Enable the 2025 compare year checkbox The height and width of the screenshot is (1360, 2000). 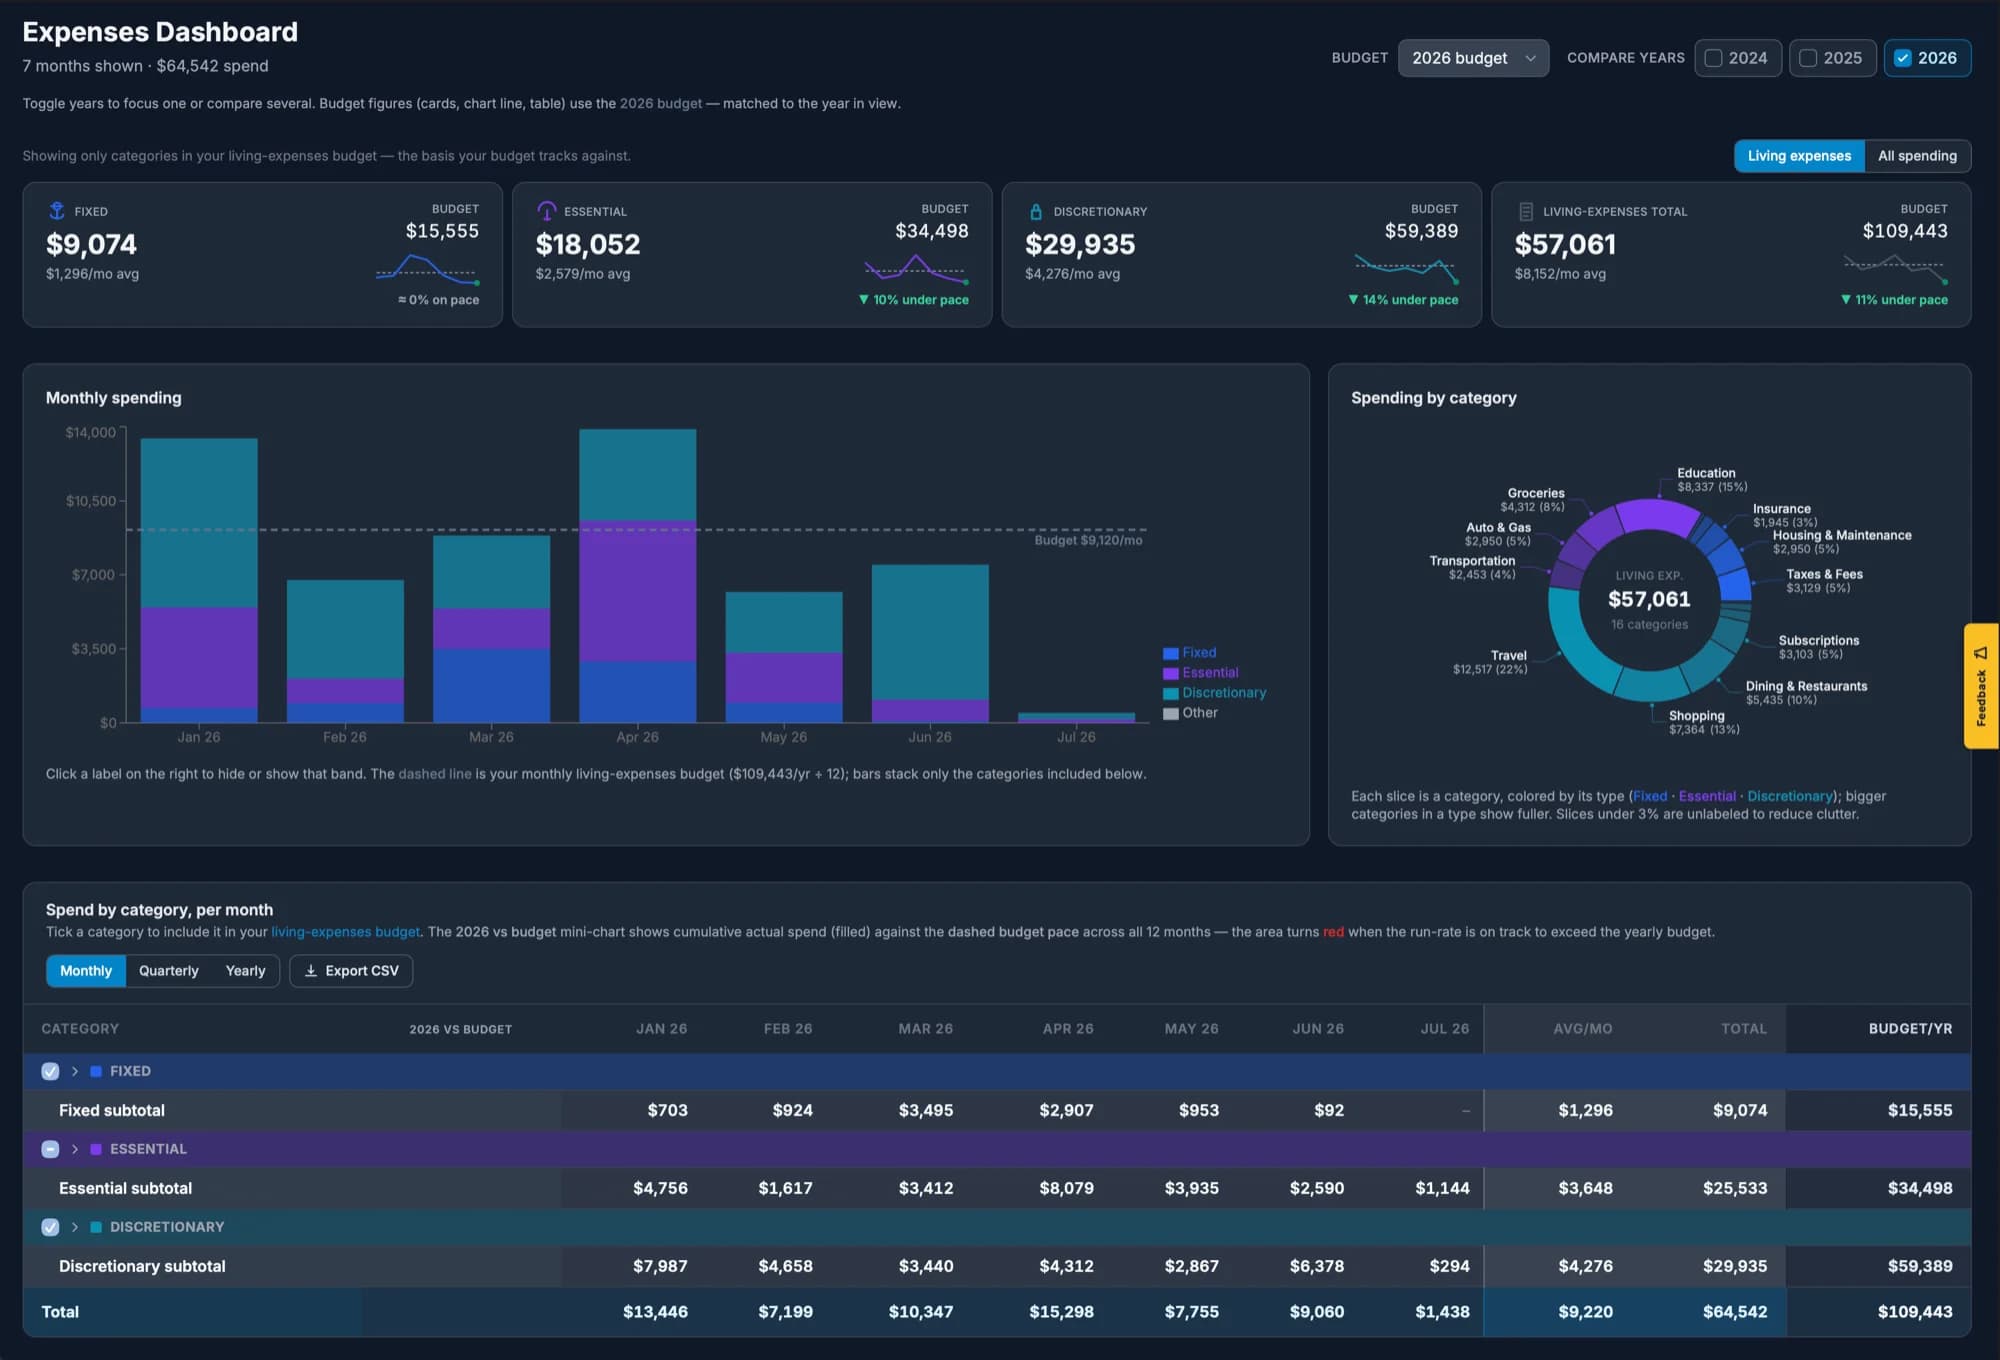(1808, 58)
